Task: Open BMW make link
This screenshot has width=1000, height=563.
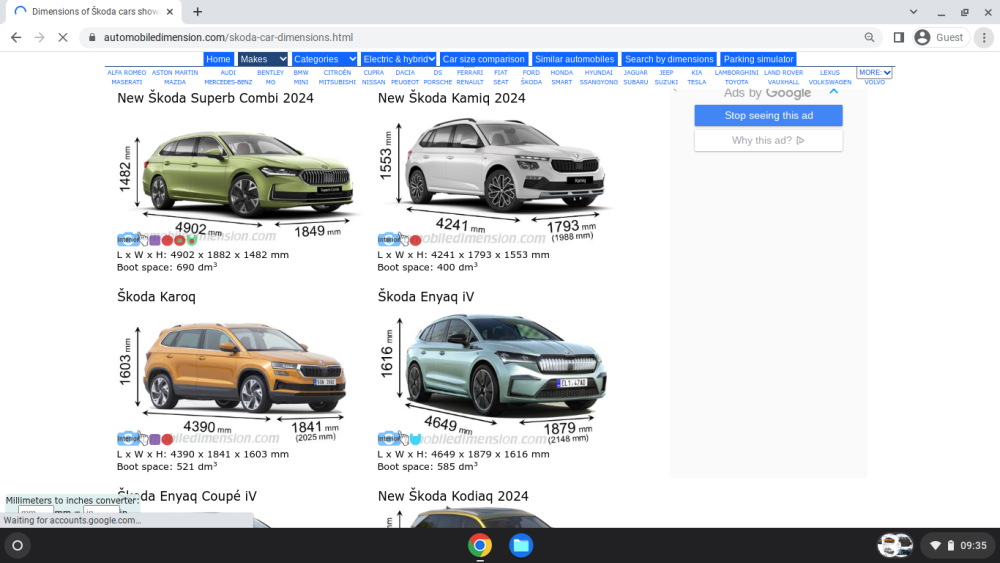Action: coord(301,73)
